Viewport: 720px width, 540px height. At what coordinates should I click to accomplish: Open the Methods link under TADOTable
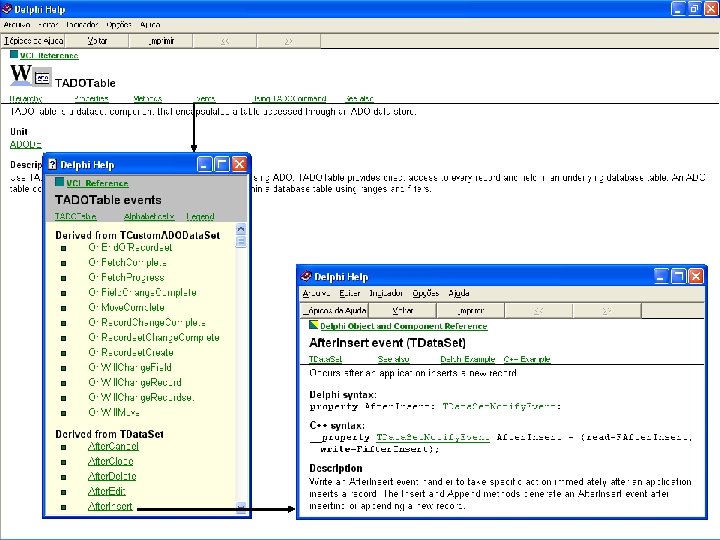[147, 98]
